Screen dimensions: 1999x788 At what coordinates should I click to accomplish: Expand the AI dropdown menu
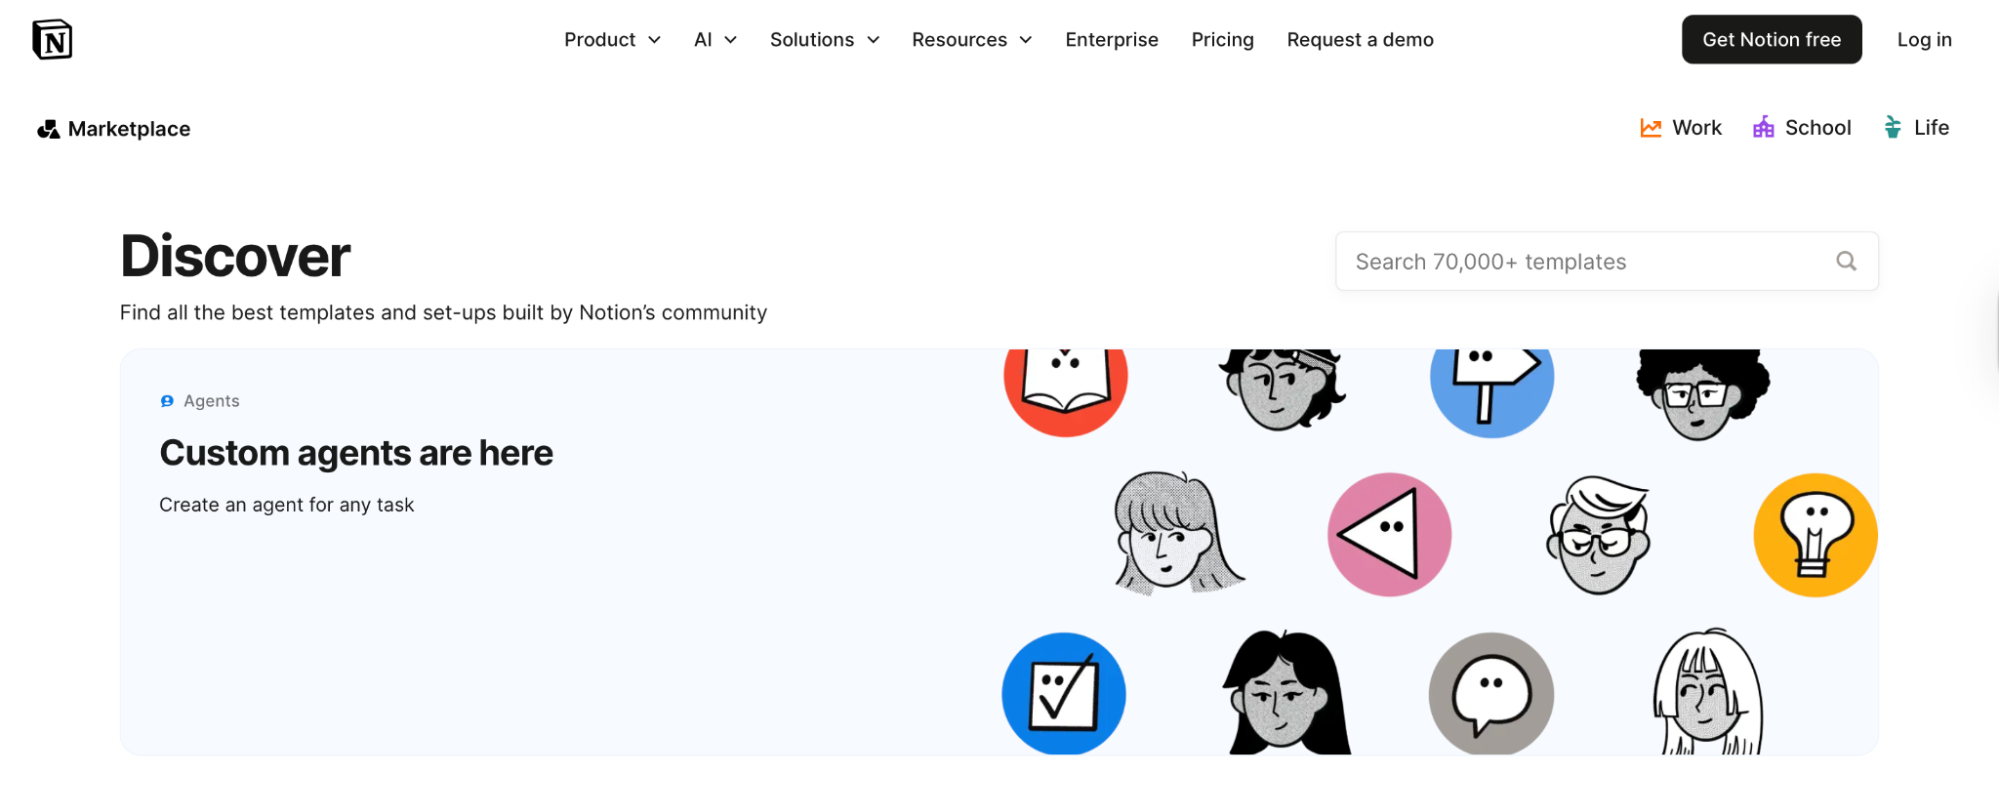(x=715, y=40)
